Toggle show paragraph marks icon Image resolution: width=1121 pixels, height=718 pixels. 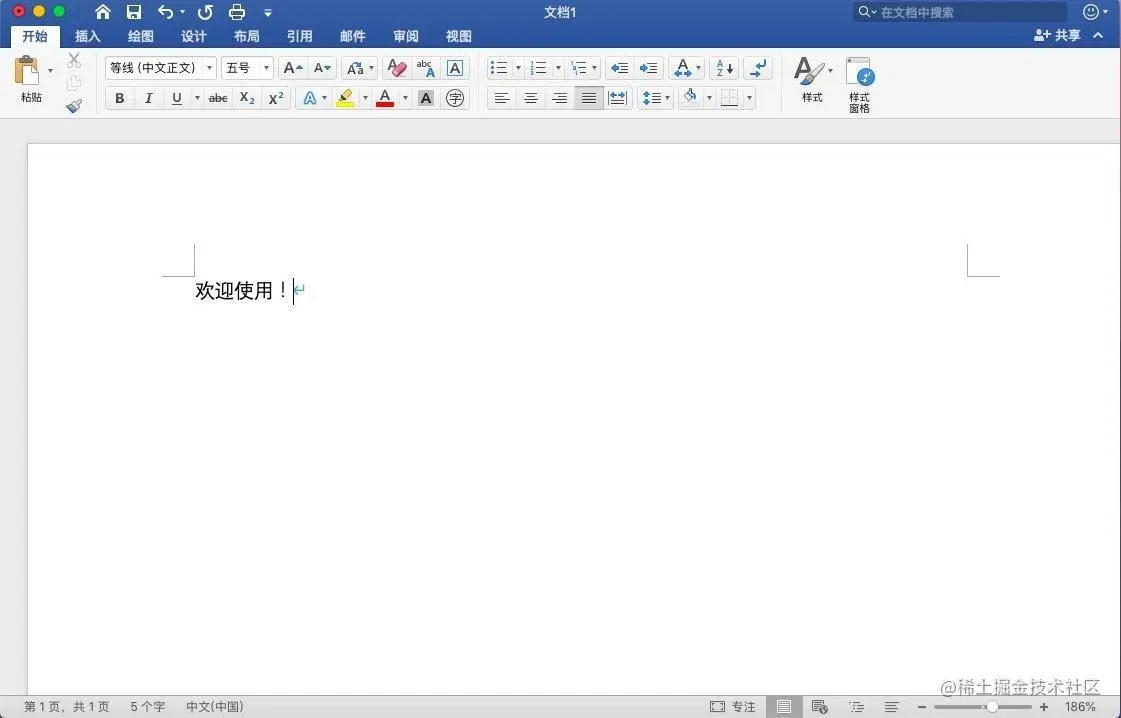[758, 68]
